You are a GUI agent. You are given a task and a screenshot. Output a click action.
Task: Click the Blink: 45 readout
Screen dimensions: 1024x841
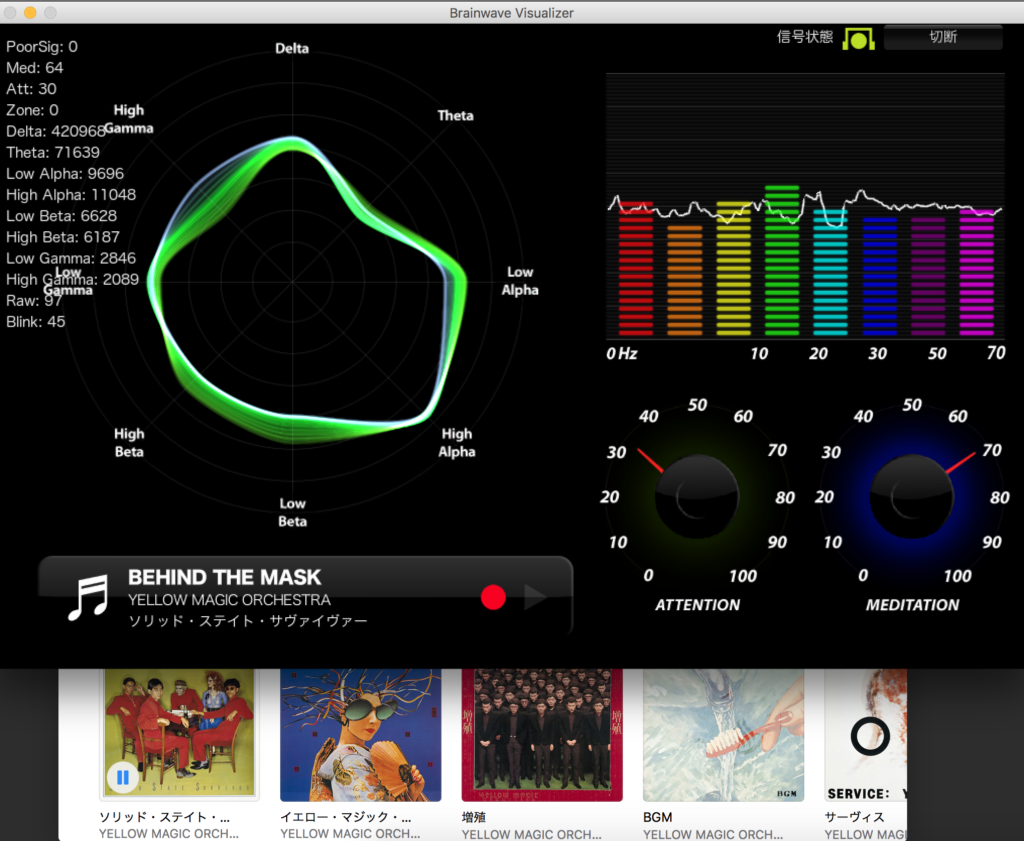tap(36, 321)
